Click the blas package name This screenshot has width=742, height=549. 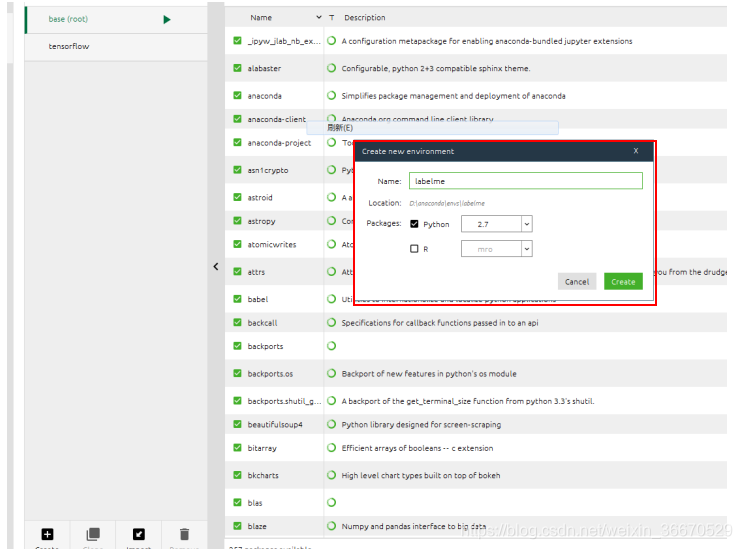click(255, 503)
